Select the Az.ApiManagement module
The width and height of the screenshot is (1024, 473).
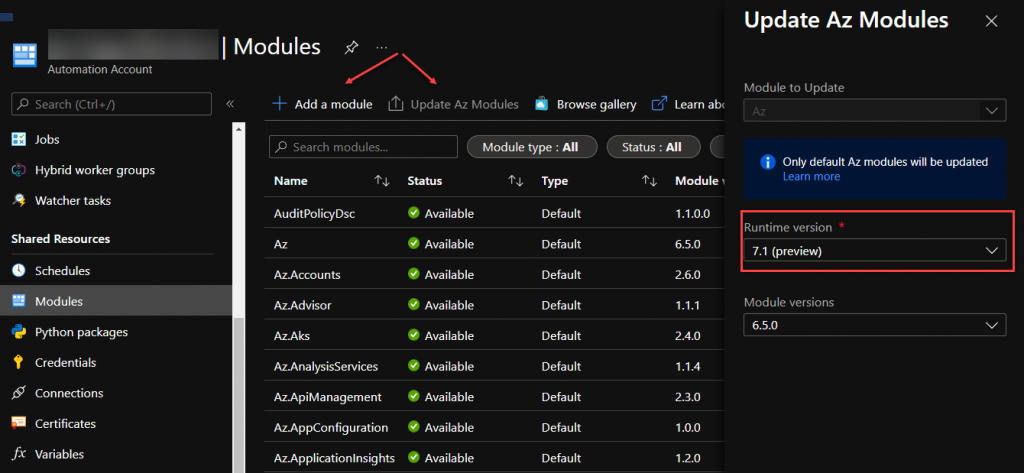tap(328, 397)
